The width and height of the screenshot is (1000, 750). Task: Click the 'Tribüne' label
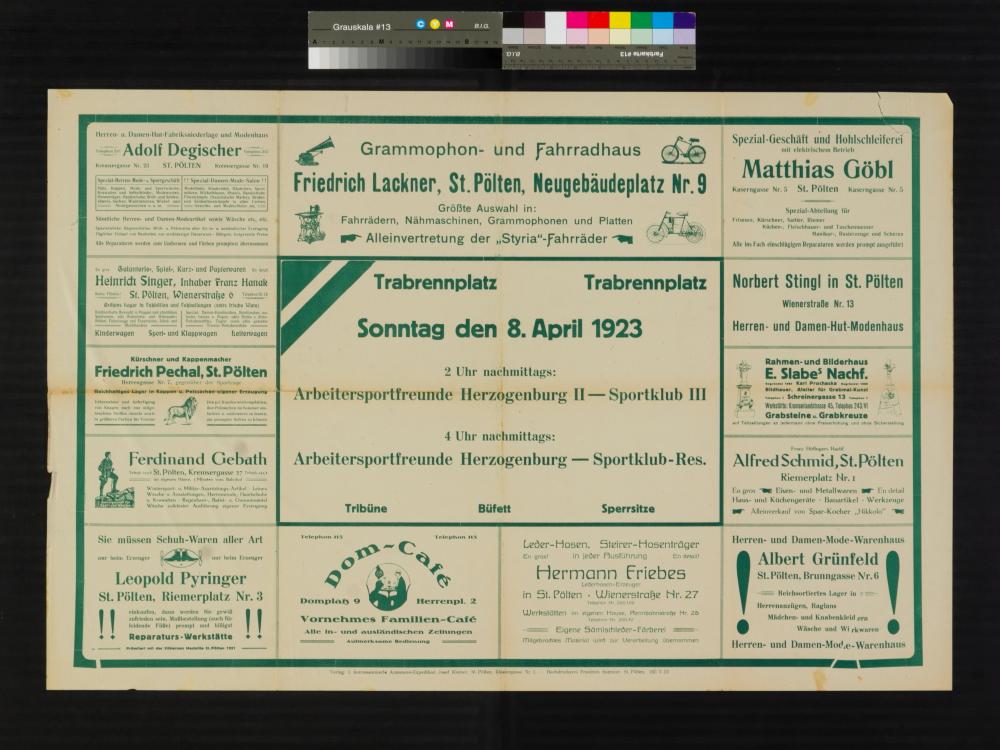tap(366, 508)
